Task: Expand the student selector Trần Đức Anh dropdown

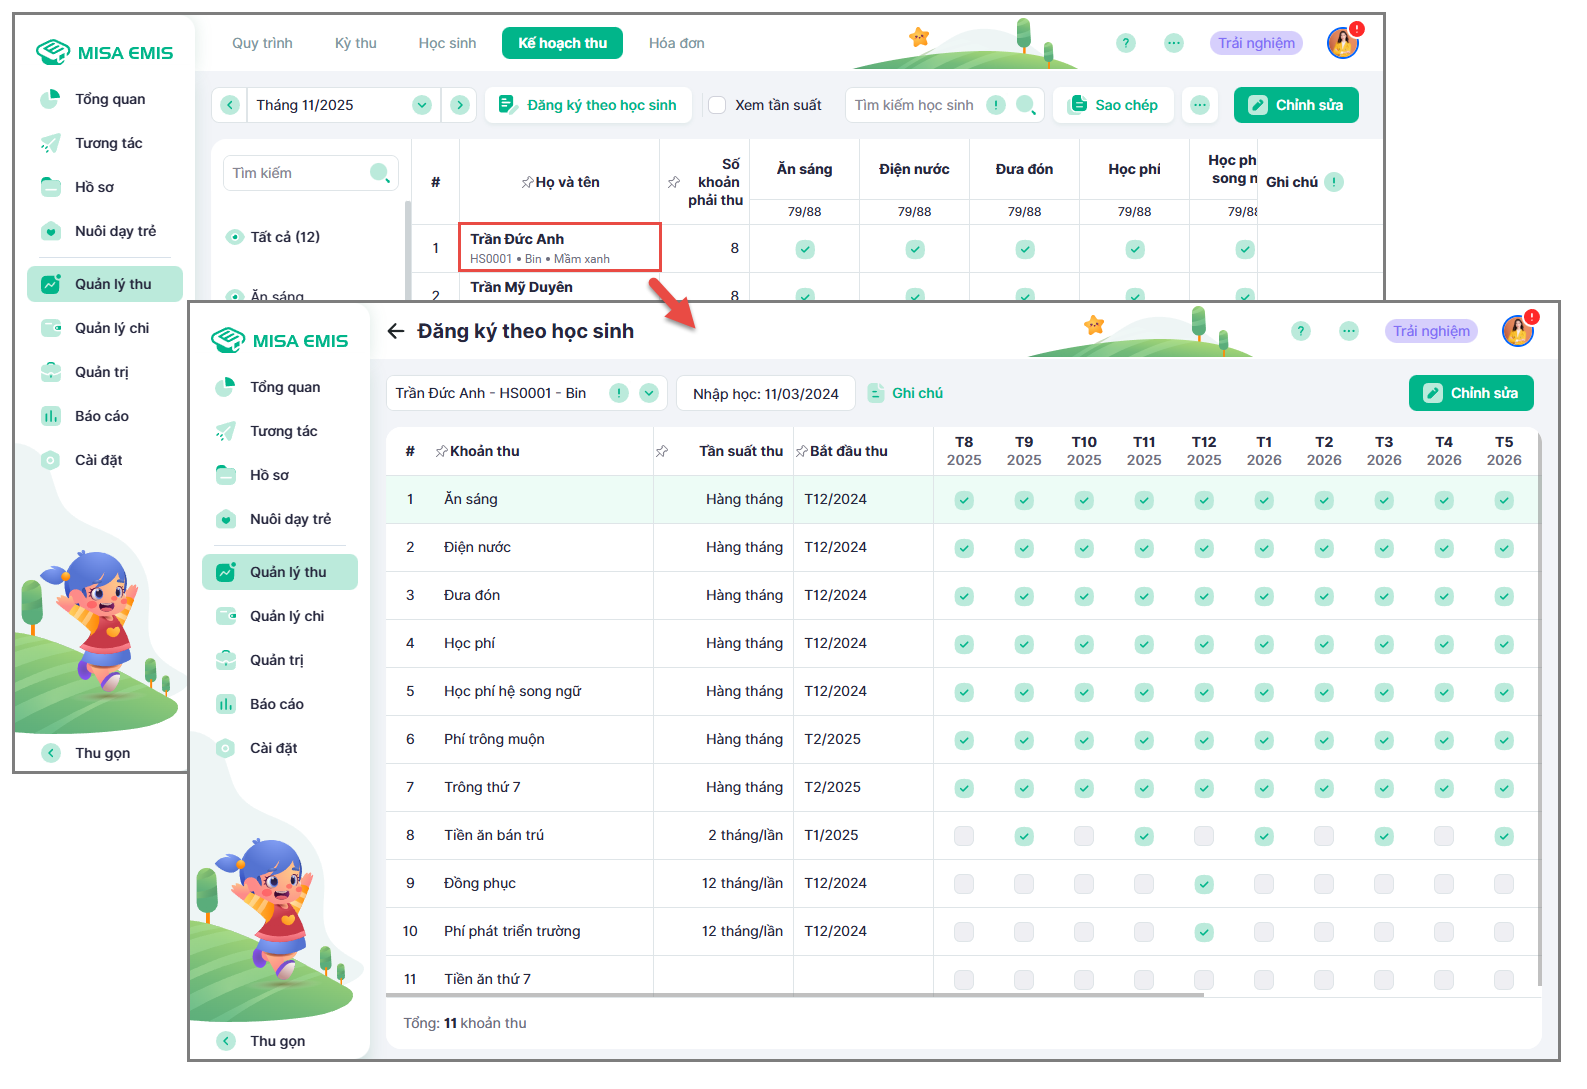Action: point(649,393)
